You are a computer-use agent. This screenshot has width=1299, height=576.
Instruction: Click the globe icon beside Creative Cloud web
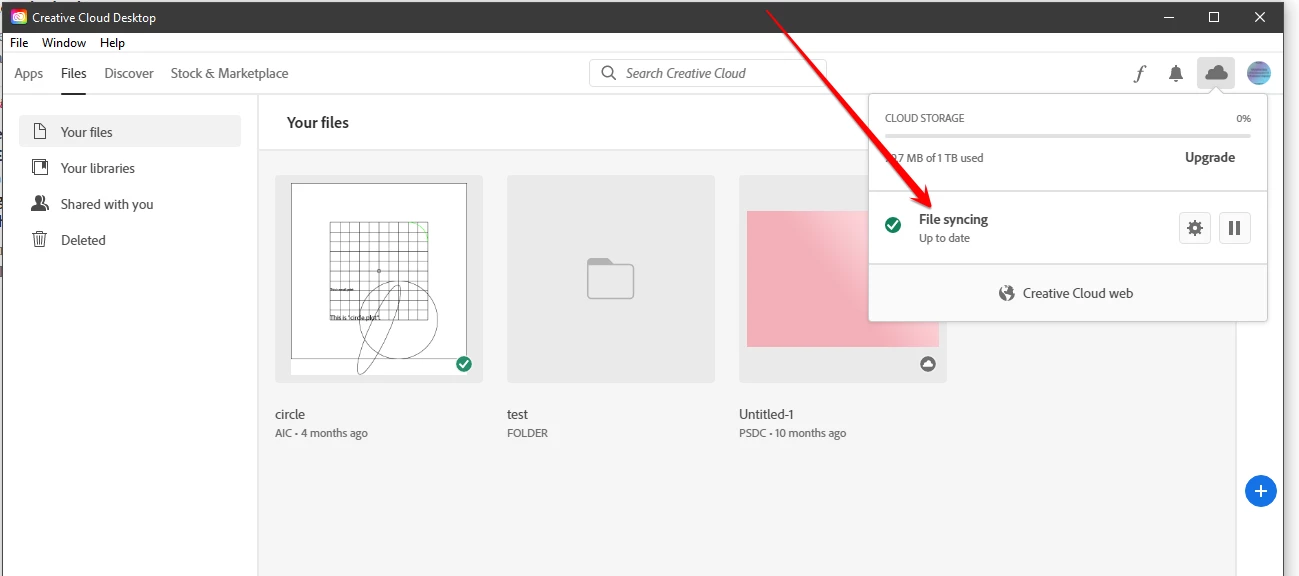point(1007,293)
